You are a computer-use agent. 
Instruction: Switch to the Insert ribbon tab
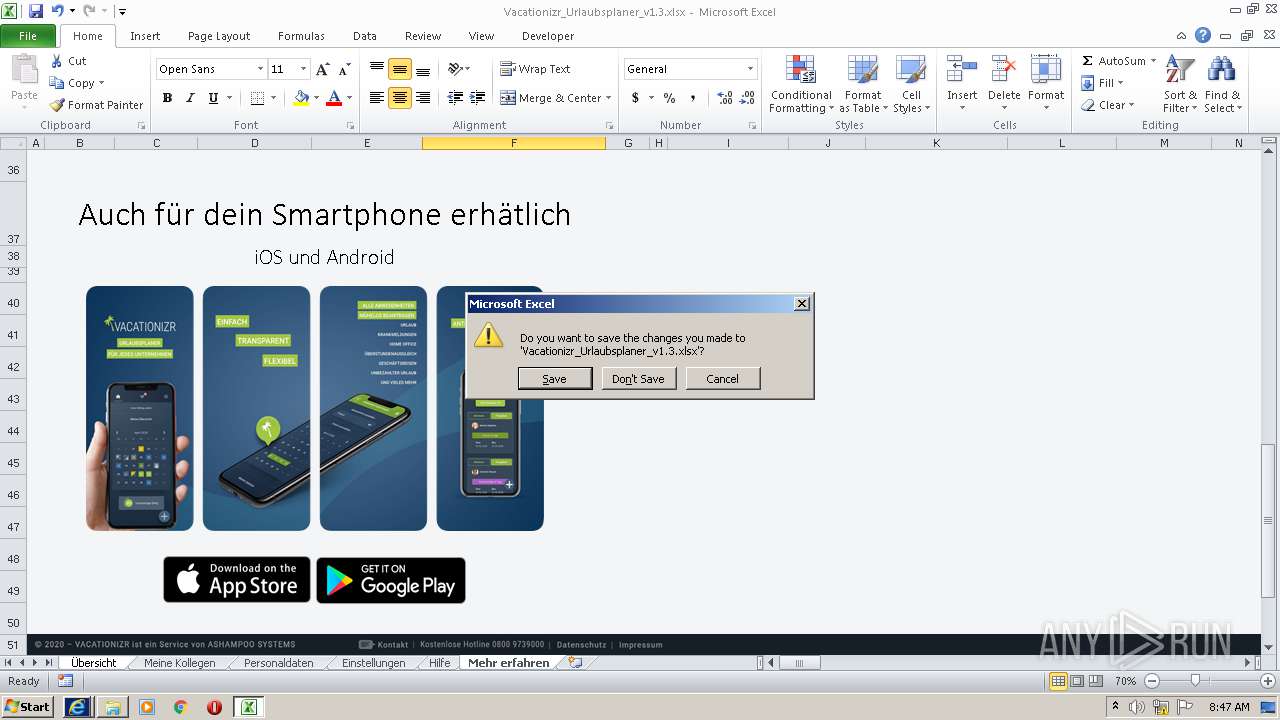(145, 36)
